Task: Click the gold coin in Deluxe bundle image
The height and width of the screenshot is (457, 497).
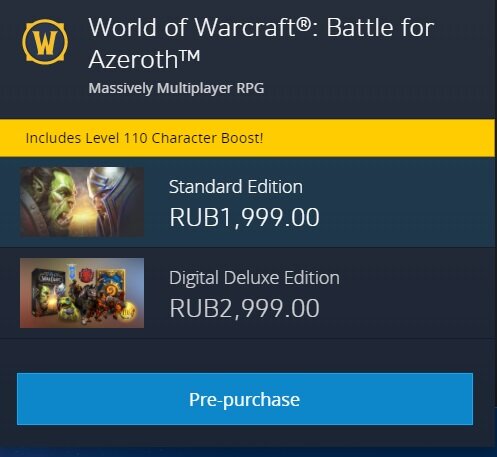Action: point(128,312)
